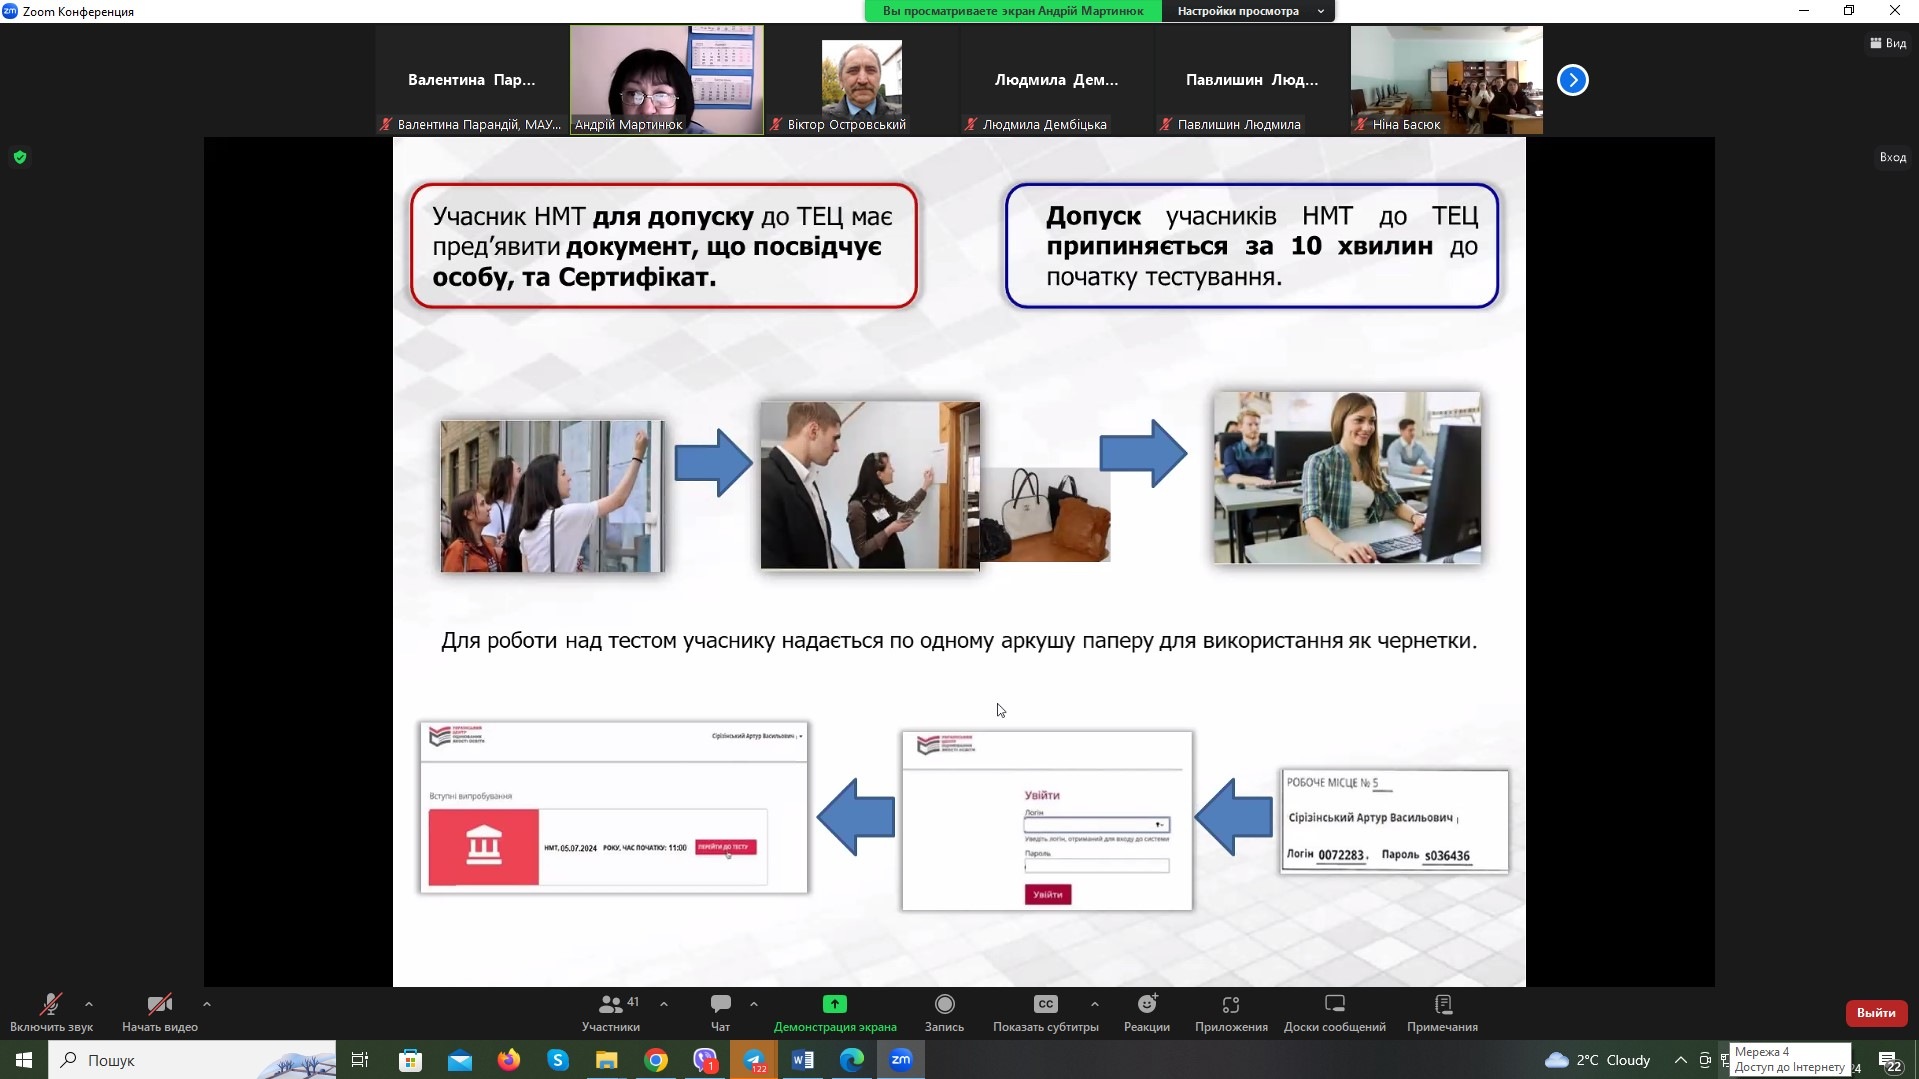Open Доски сообщений whiteboards
This screenshot has width=1919, height=1079.
coord(1334,1005)
